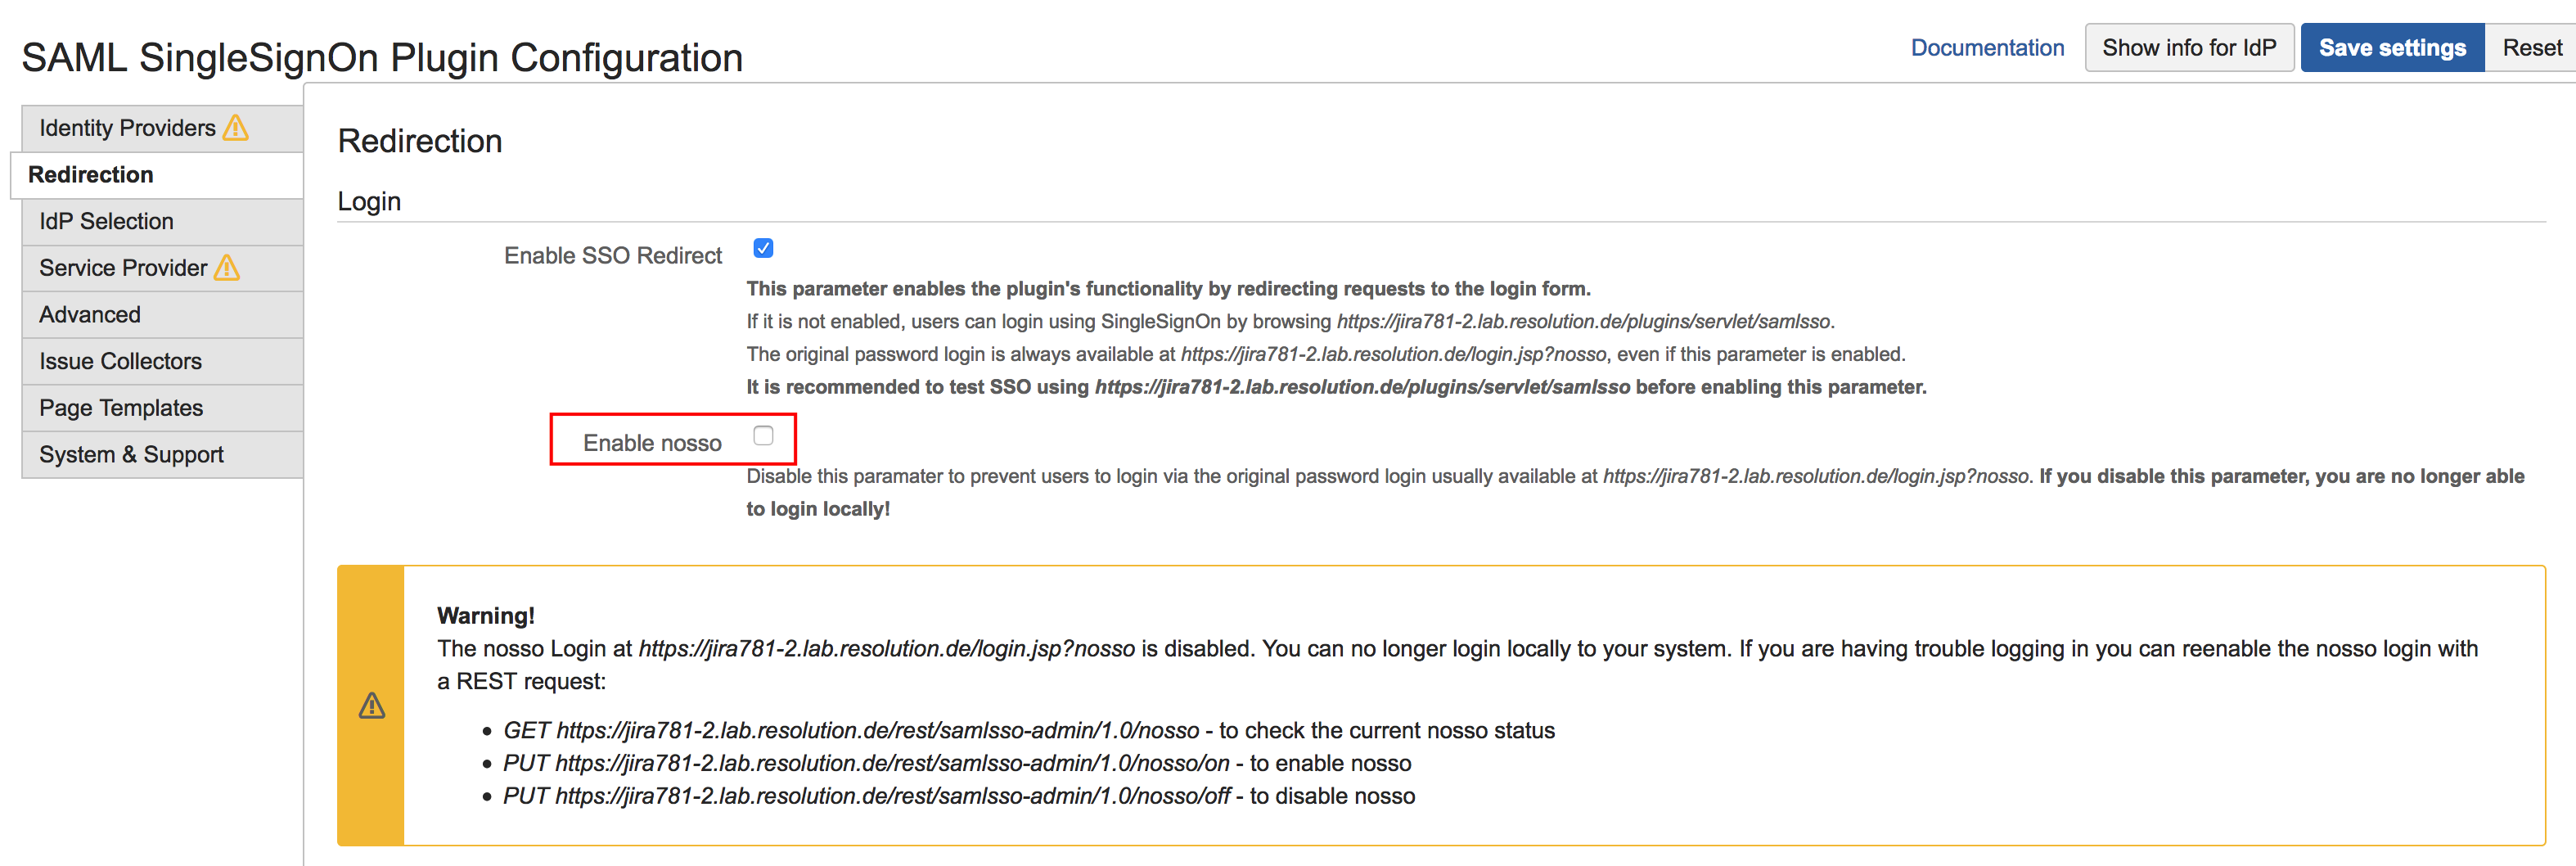This screenshot has width=2576, height=866.
Task: Open the Identity Providers tab
Action: pyautogui.click(x=127, y=128)
